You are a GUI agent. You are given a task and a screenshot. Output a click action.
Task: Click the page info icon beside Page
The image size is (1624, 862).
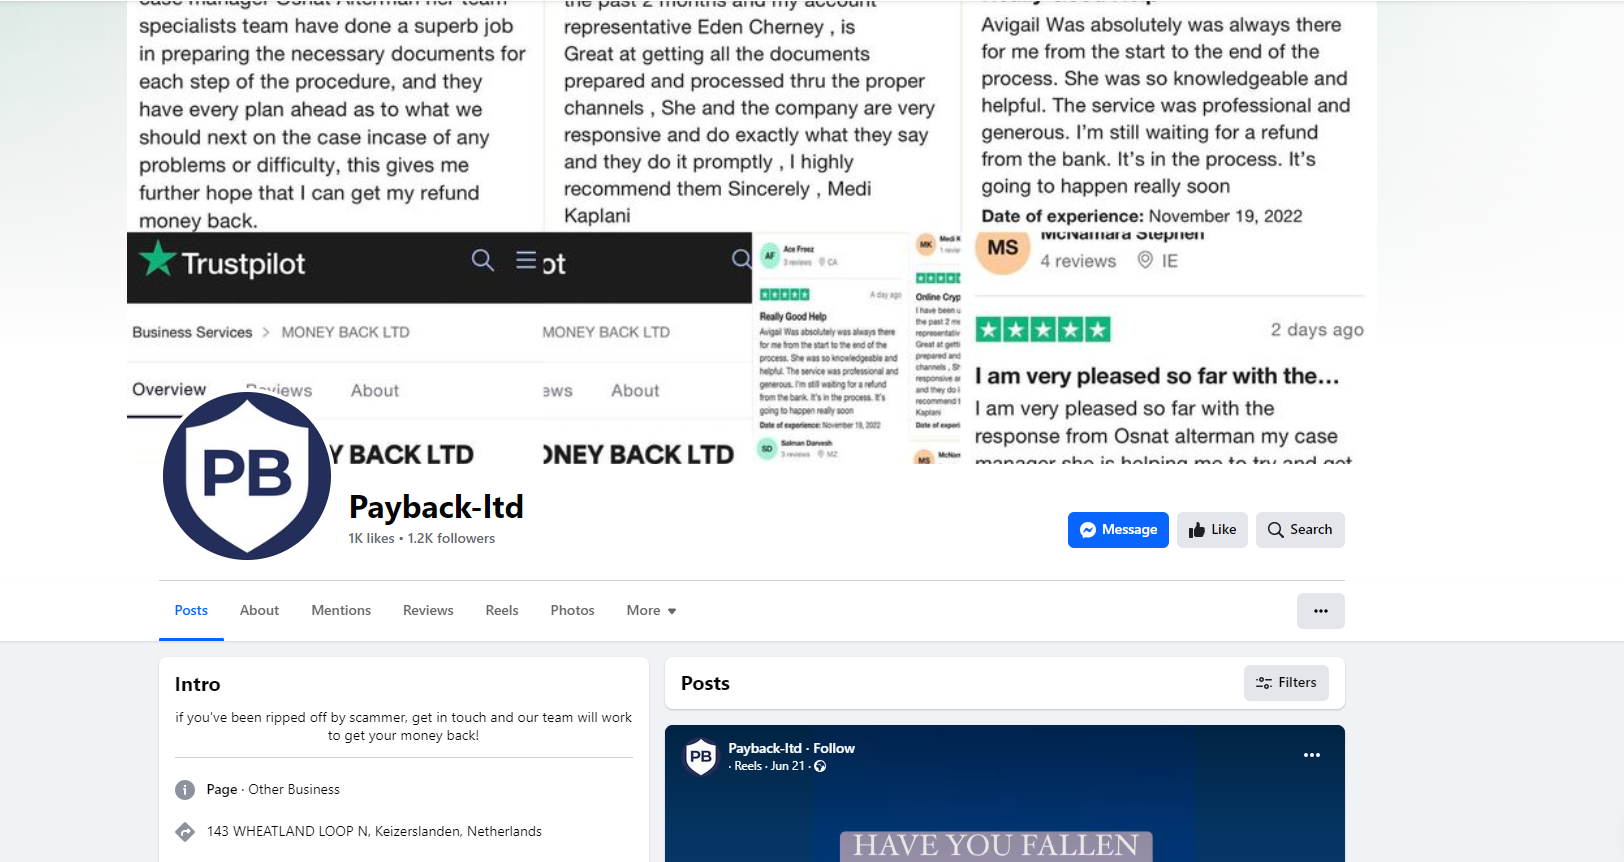185,790
